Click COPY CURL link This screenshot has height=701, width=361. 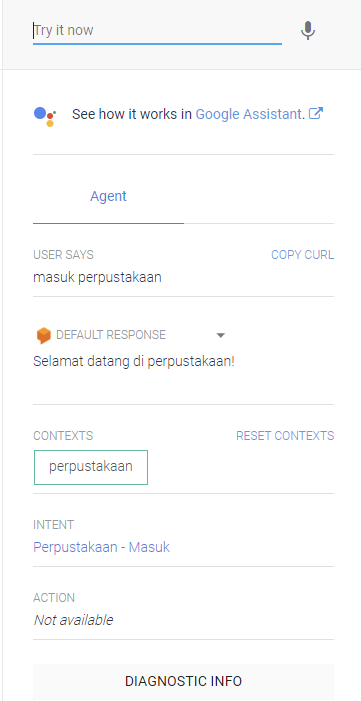302,255
